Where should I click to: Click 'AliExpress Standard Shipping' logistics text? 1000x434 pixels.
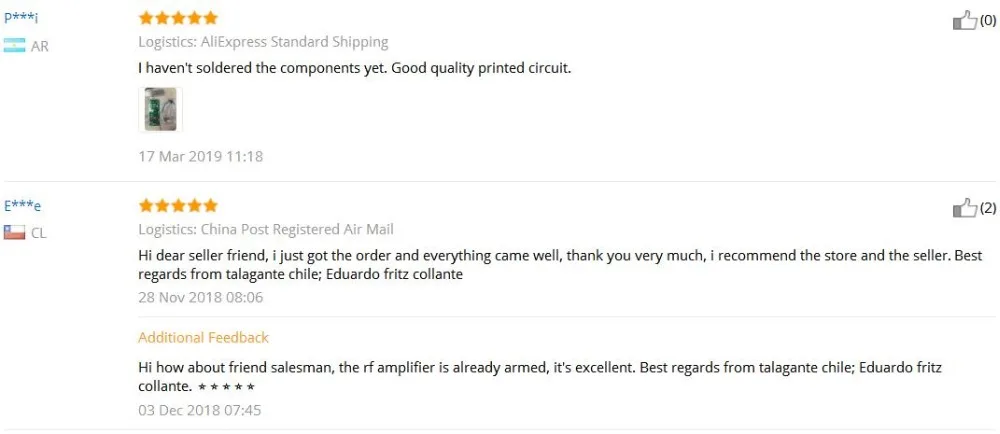pos(295,43)
